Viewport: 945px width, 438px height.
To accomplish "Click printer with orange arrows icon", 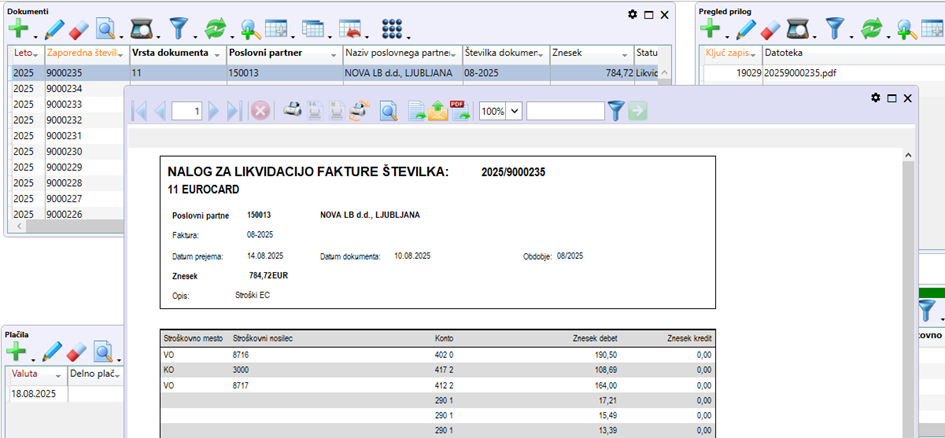I will coord(360,111).
